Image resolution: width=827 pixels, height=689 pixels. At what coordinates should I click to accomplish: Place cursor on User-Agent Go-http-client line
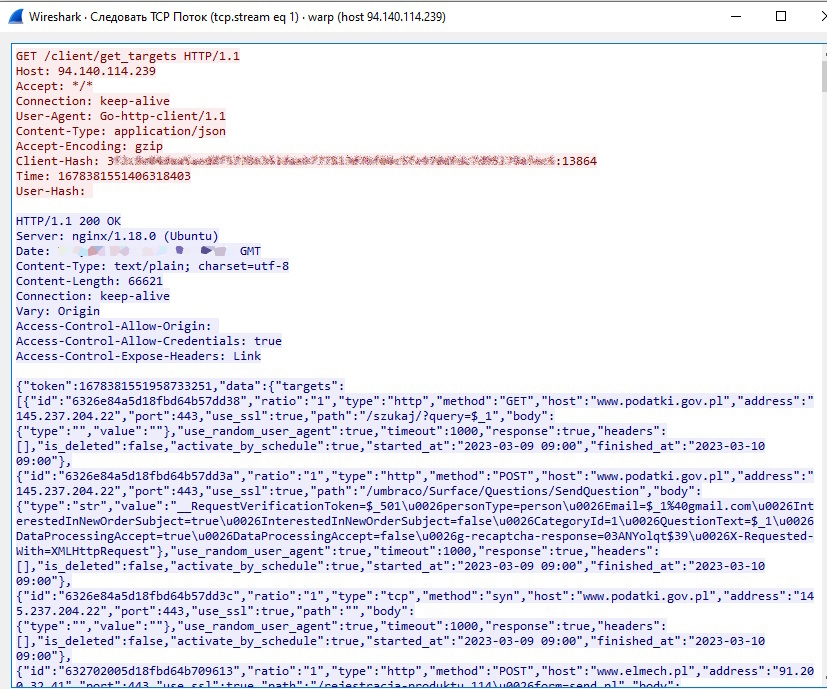(x=121, y=116)
